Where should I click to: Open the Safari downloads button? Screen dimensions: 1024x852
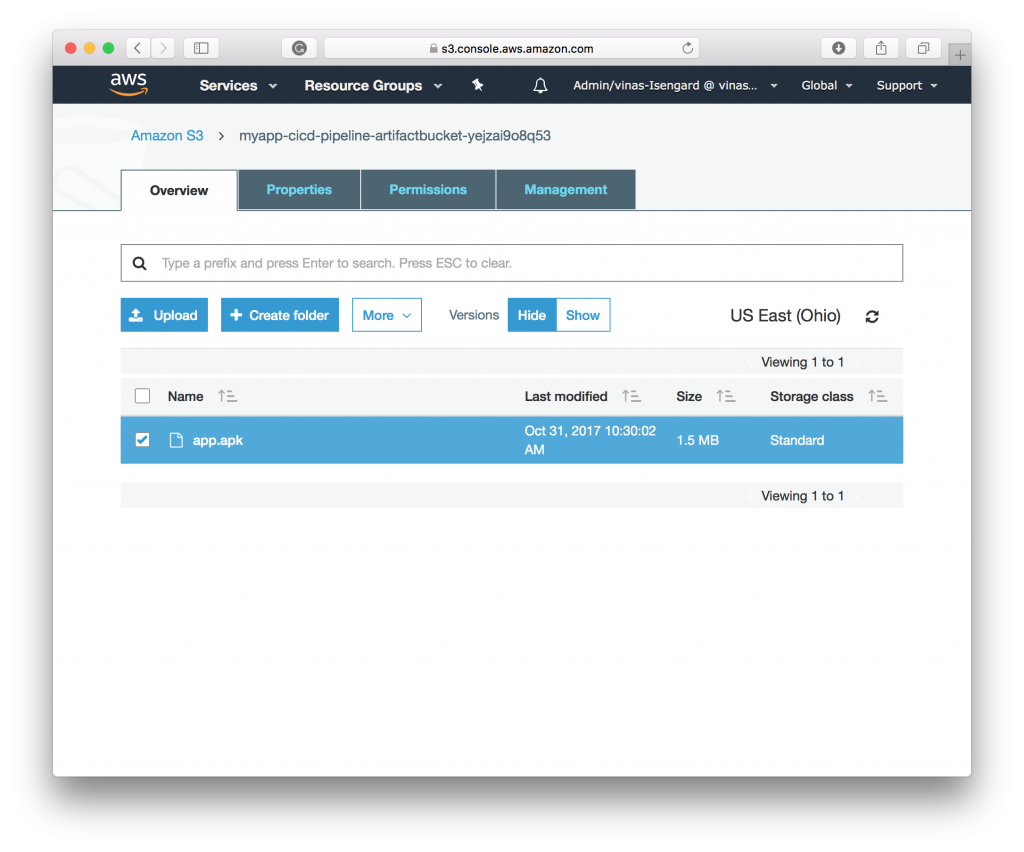coord(839,48)
